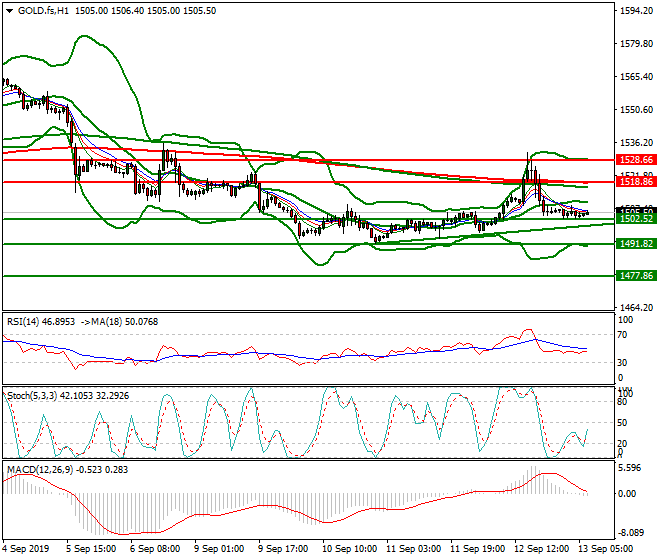
Task: Click the RSI 70 level scale label
Action: [x=623, y=335]
